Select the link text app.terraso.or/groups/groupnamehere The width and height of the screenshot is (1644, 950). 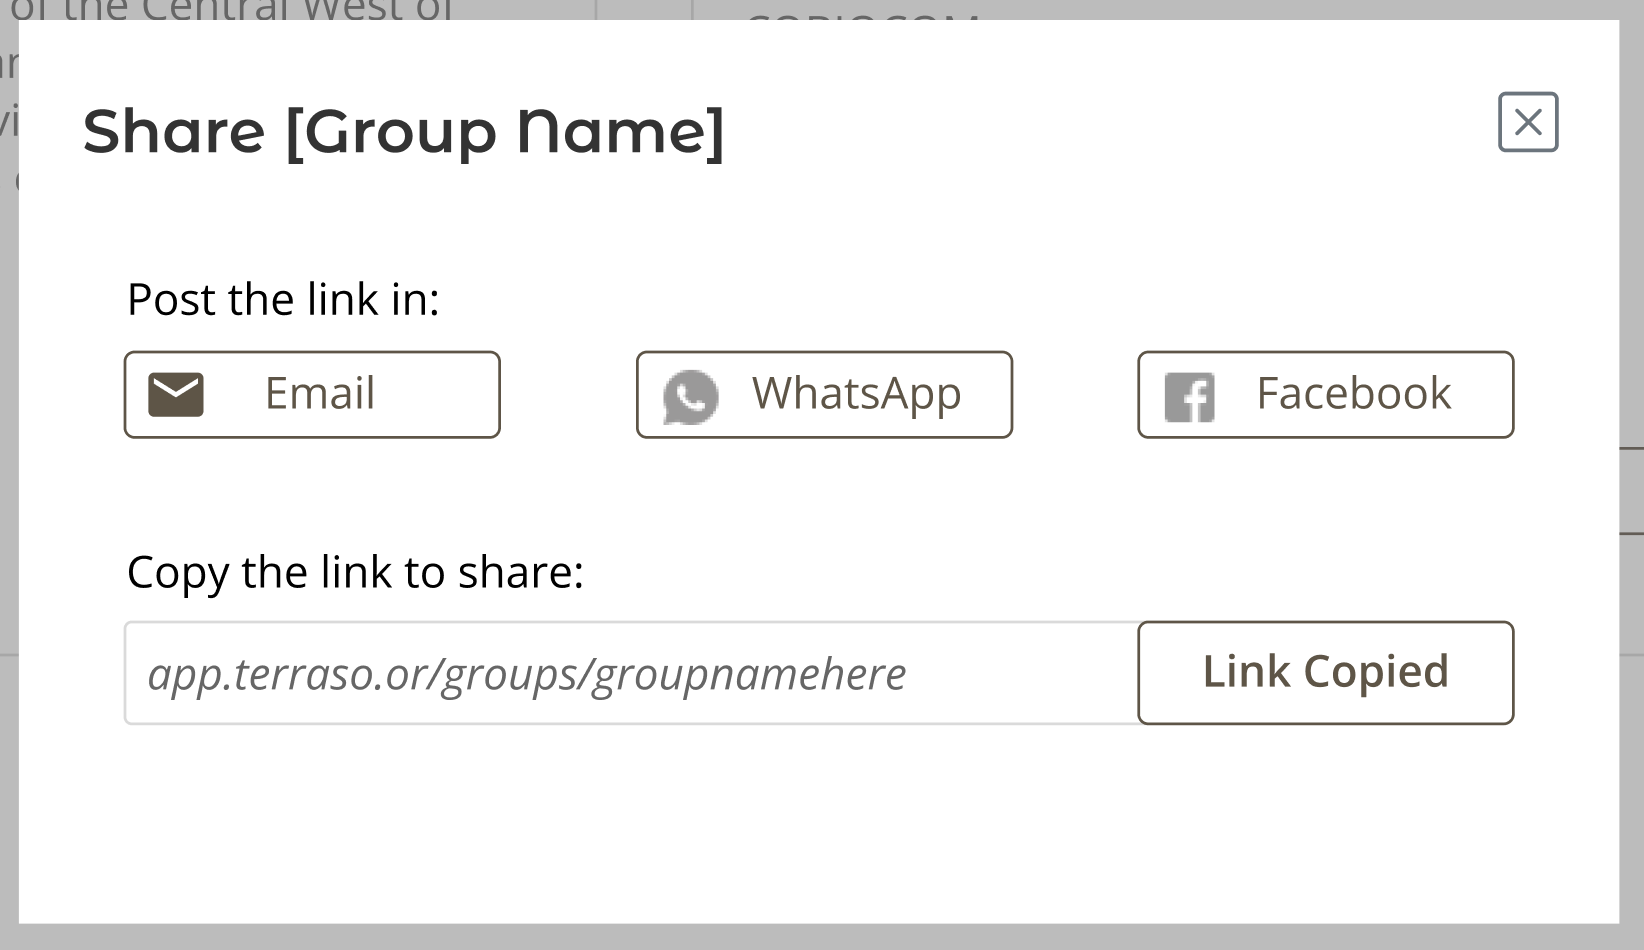coord(528,673)
